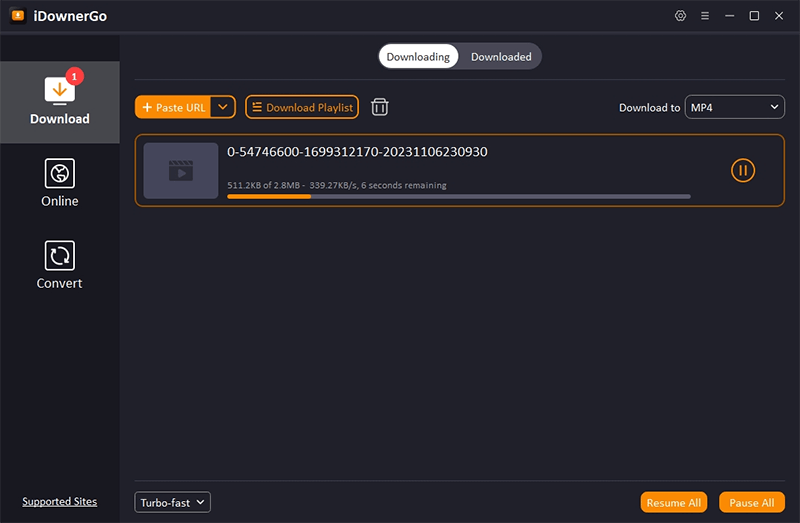The height and width of the screenshot is (523, 800).
Task: Open the Online browser section
Action: (60, 183)
